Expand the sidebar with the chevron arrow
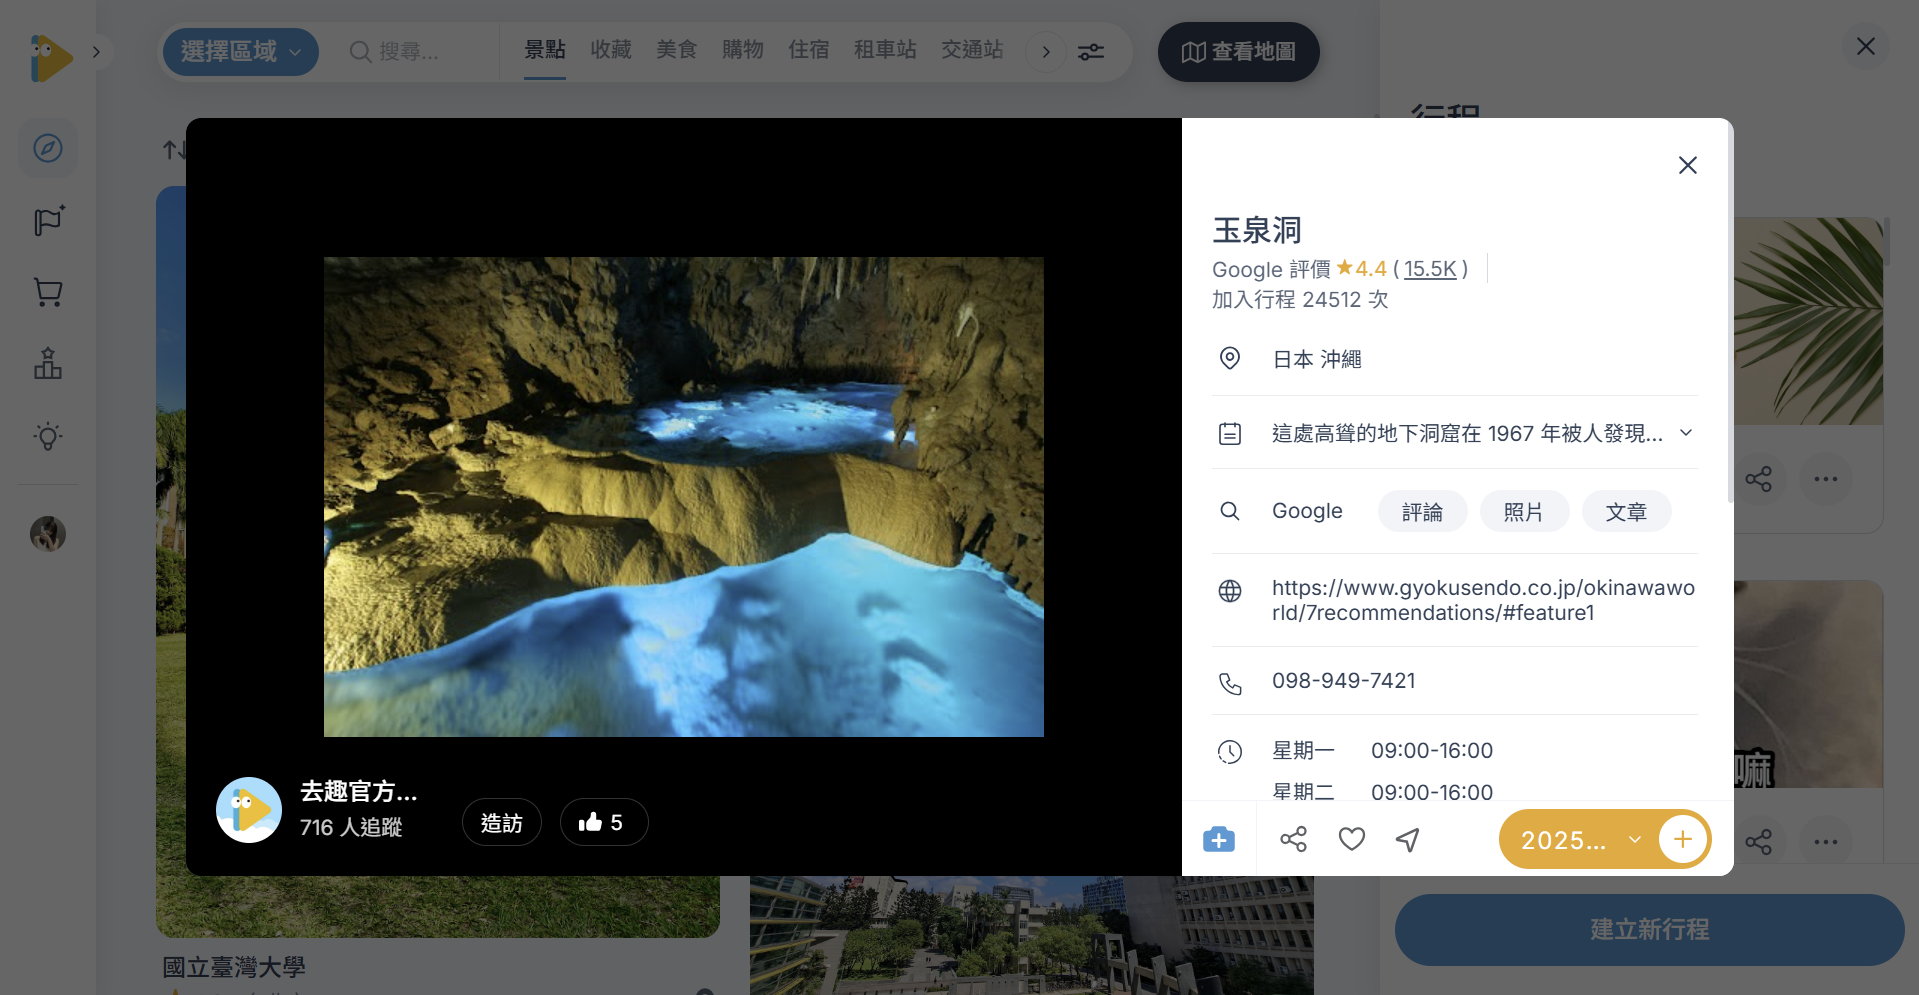The width and height of the screenshot is (1919, 995). pyautogui.click(x=96, y=52)
